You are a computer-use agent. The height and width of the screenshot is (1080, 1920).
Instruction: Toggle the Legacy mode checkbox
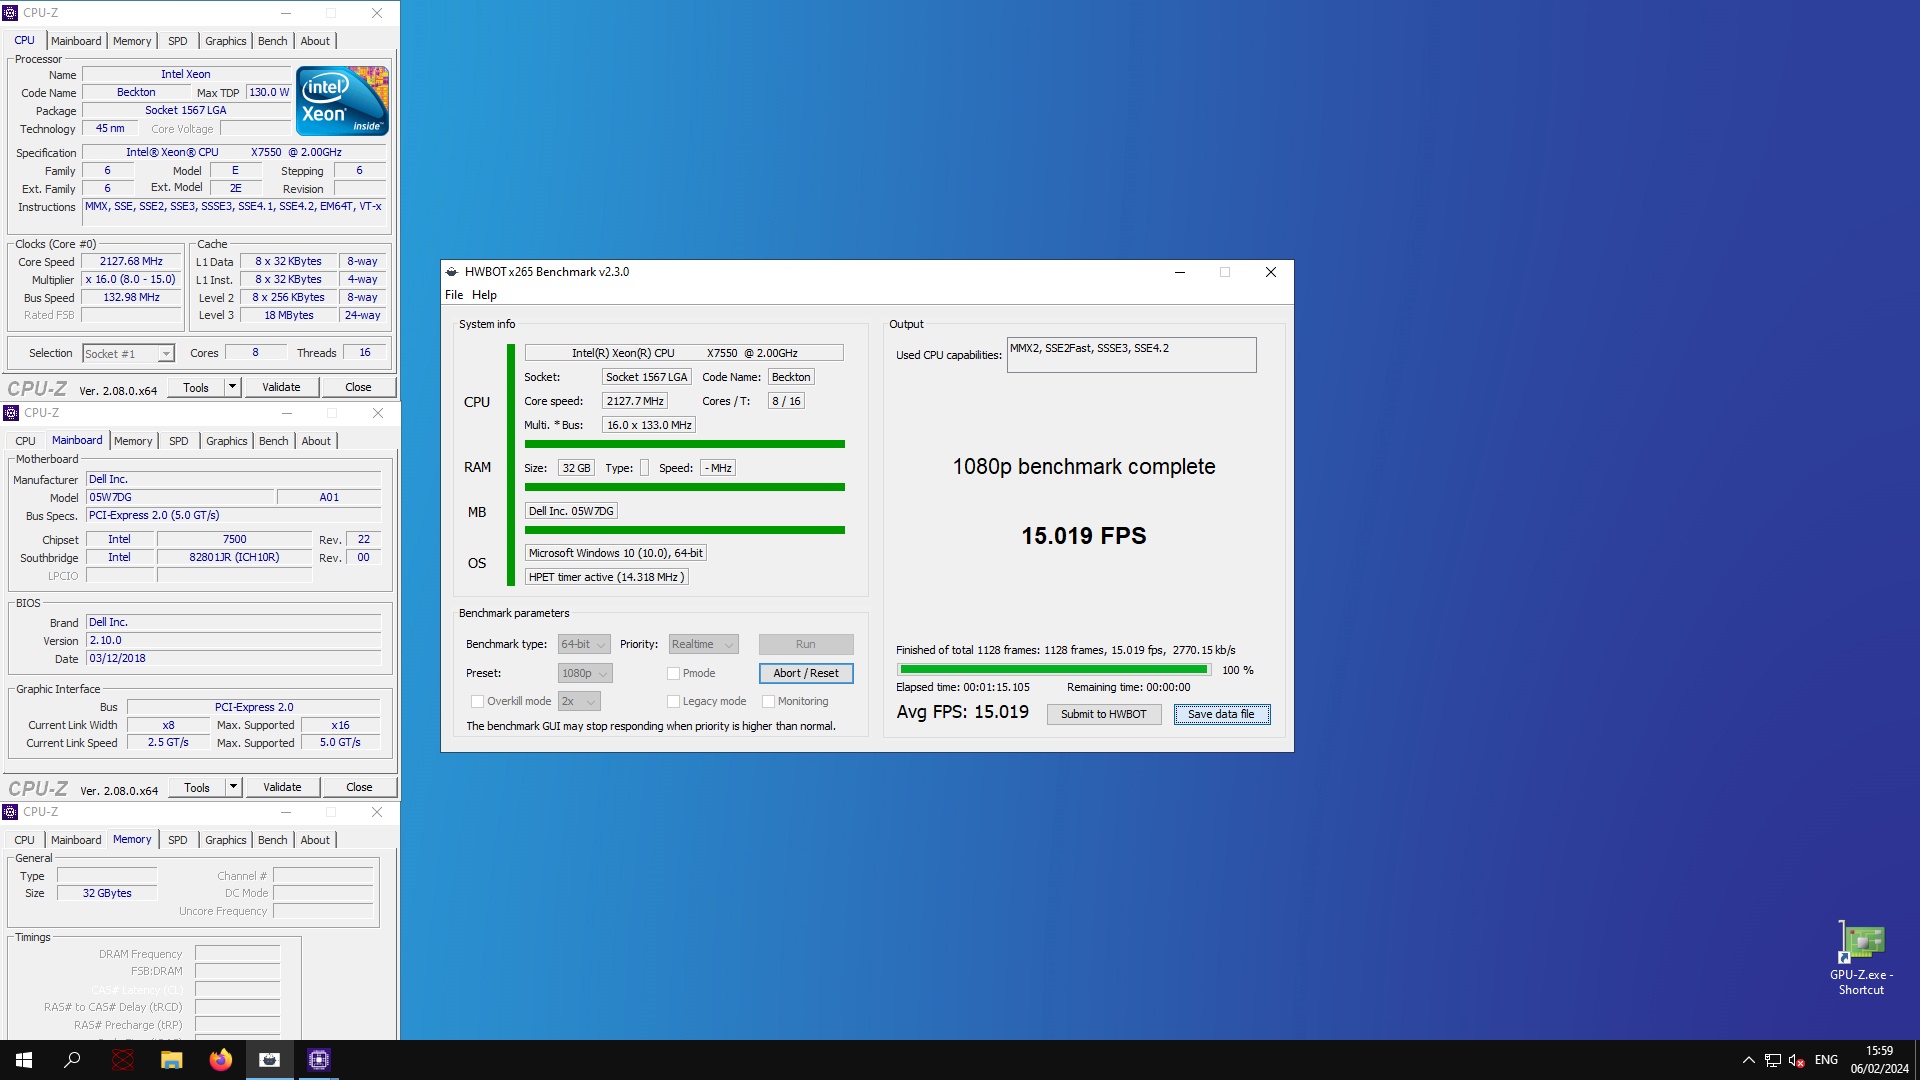click(x=673, y=701)
